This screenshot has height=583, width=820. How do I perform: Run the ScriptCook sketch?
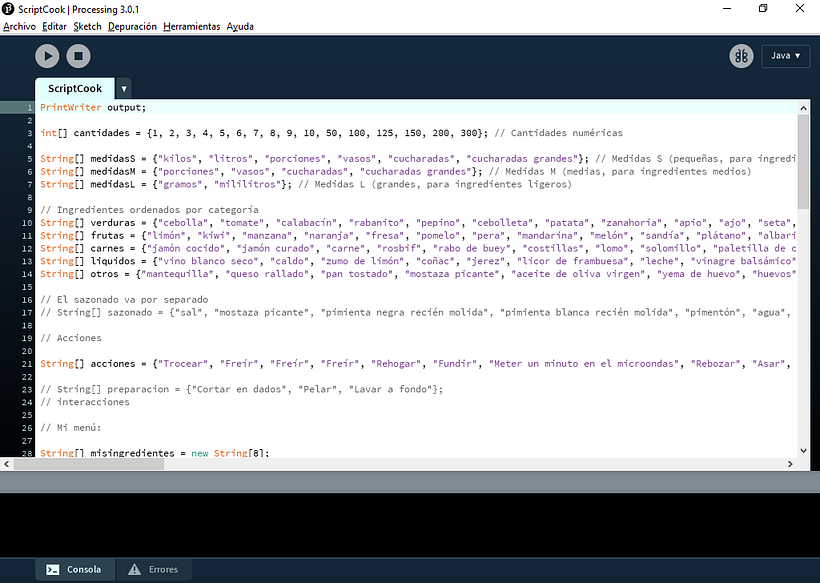coord(47,56)
